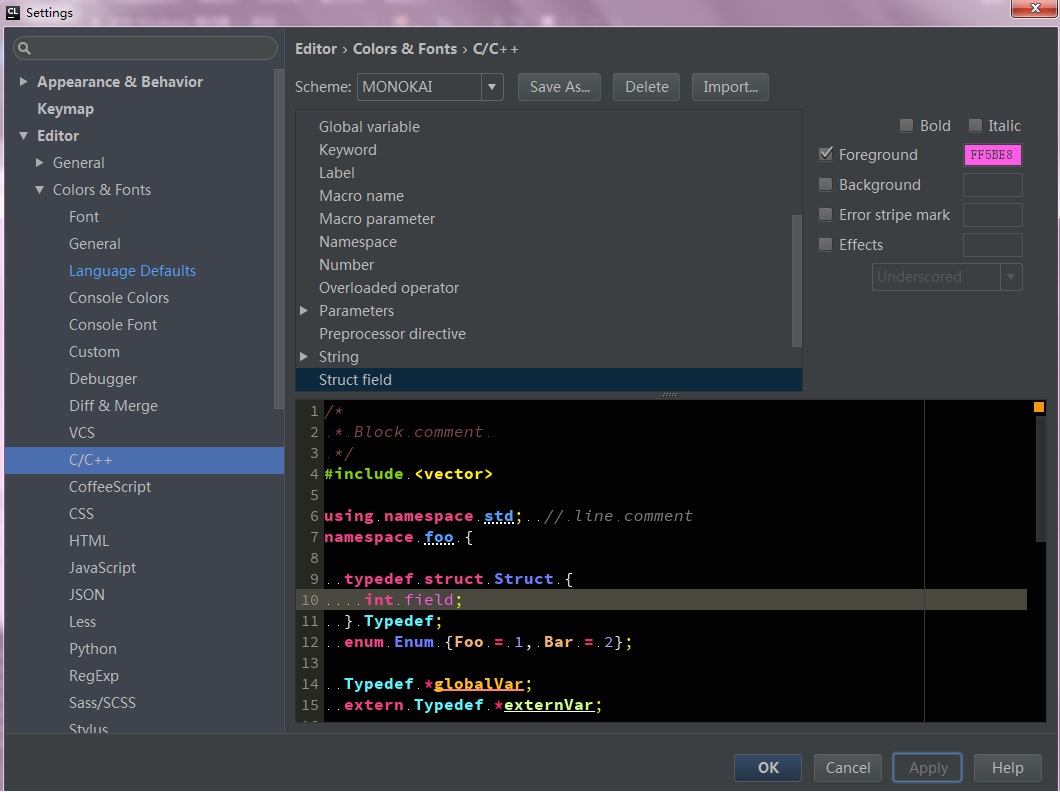Expand the String attribute group
The height and width of the screenshot is (792, 1060).
tap(304, 356)
